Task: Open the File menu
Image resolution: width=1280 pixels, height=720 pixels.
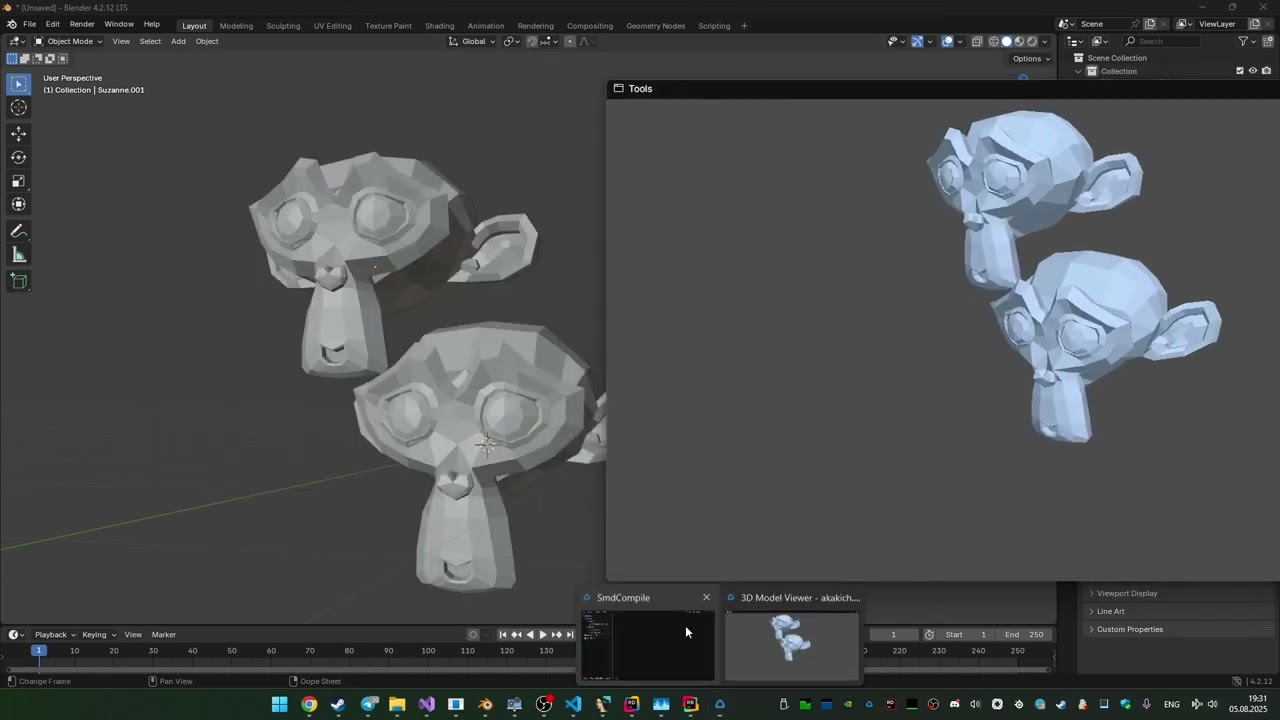Action: 30,24
